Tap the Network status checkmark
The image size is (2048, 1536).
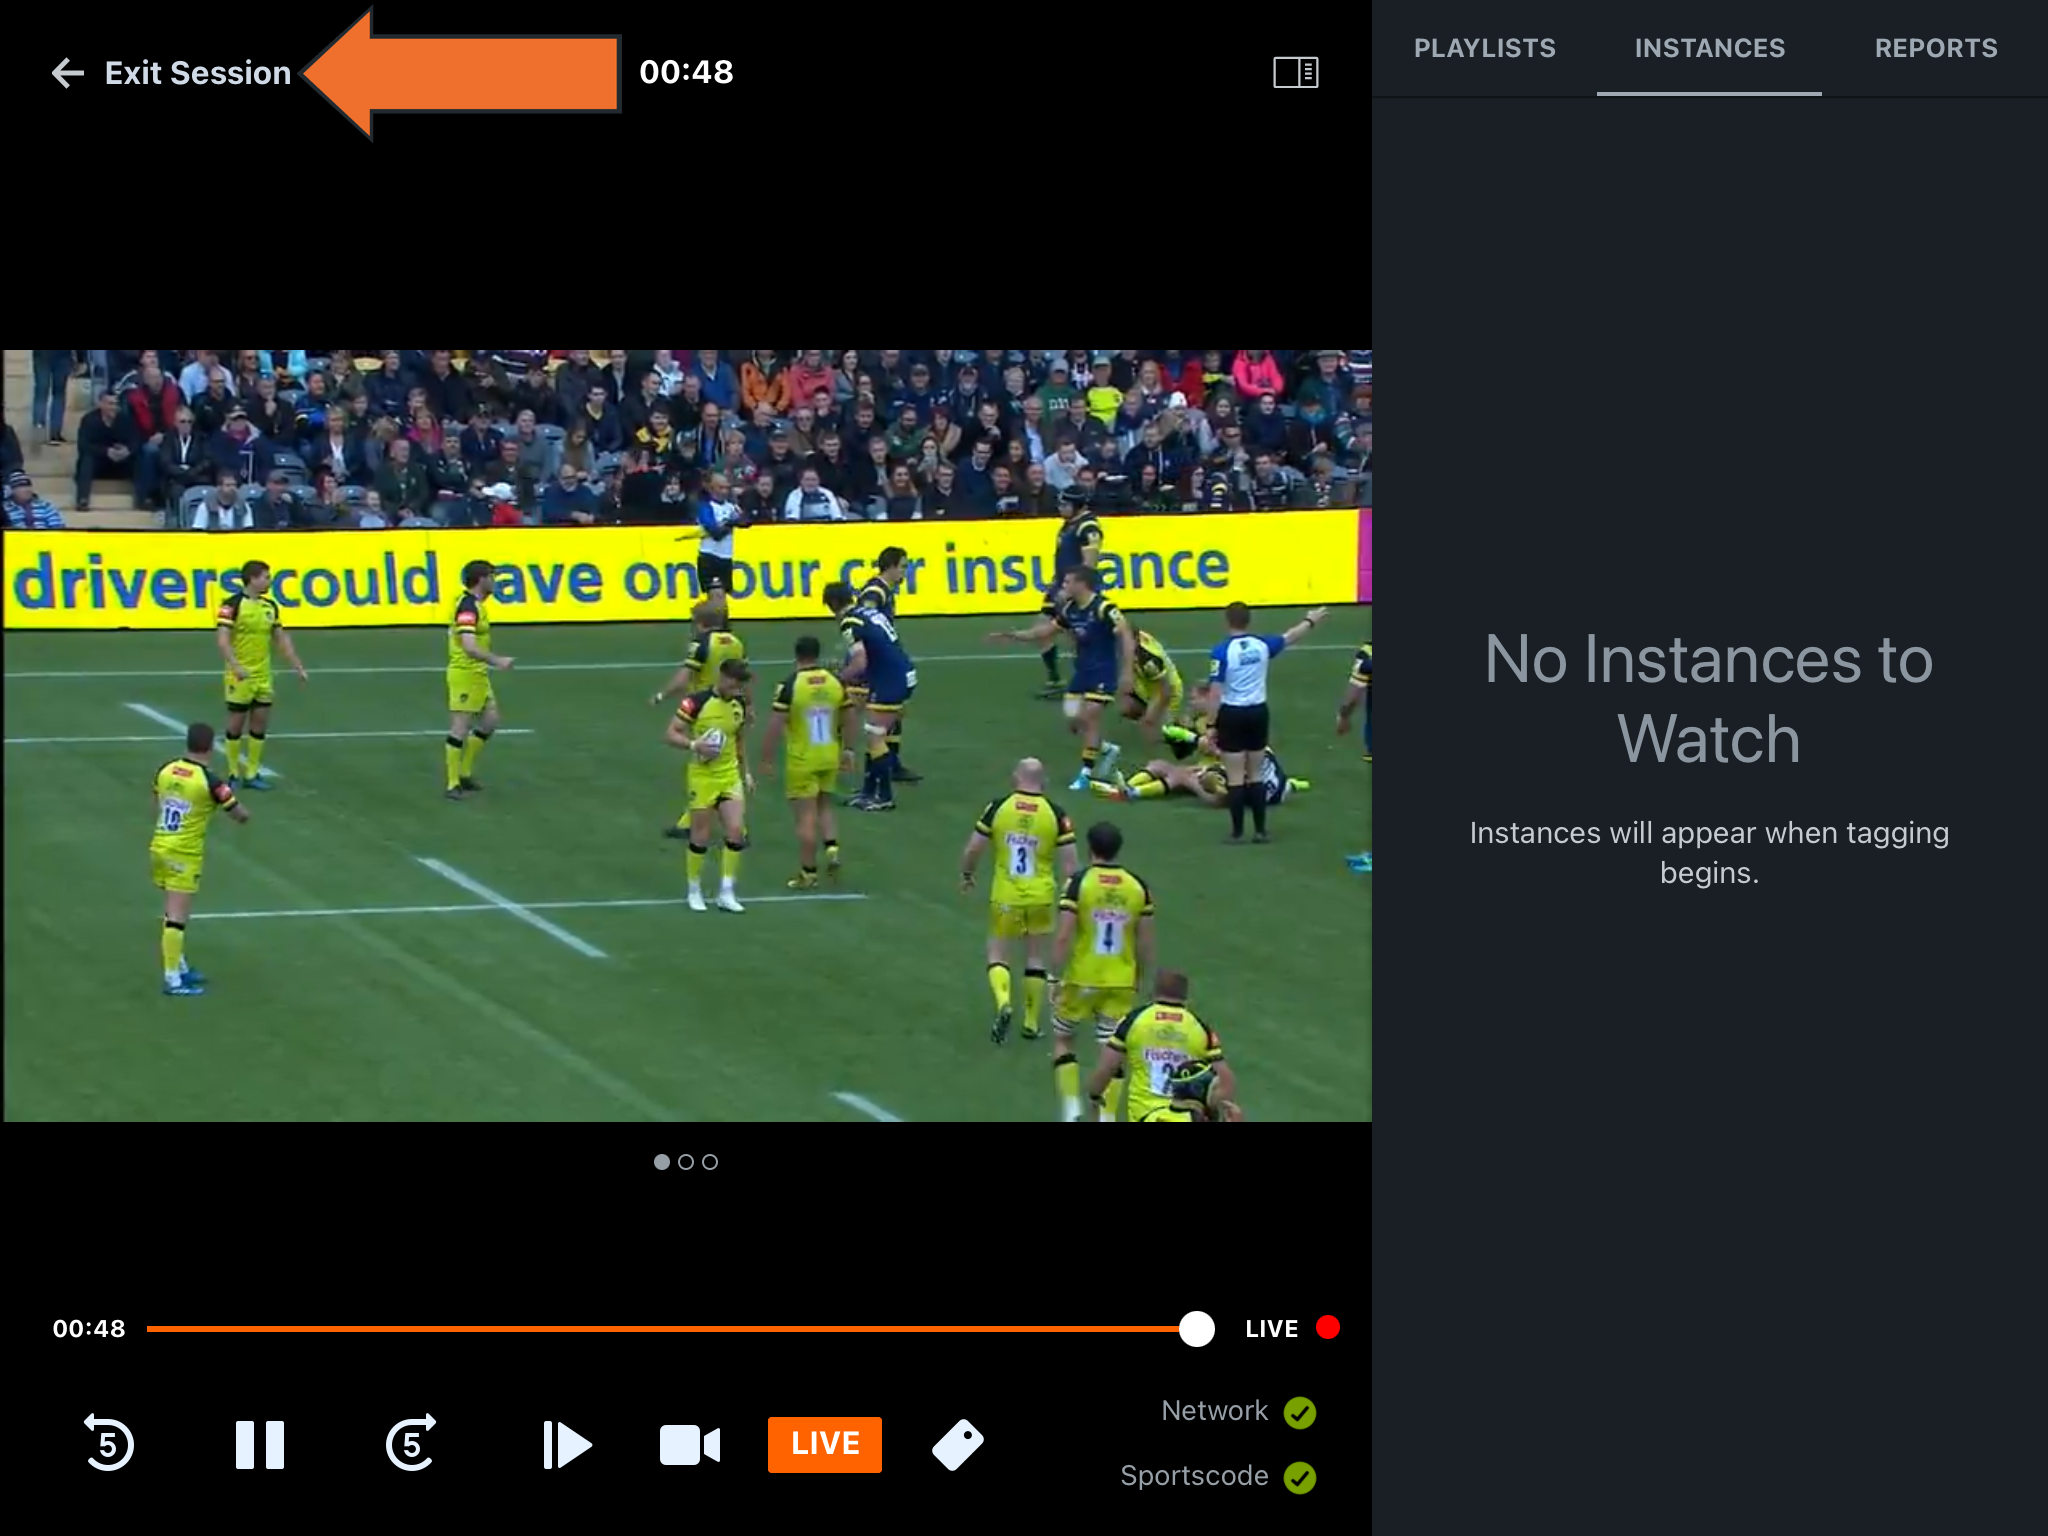(1300, 1413)
